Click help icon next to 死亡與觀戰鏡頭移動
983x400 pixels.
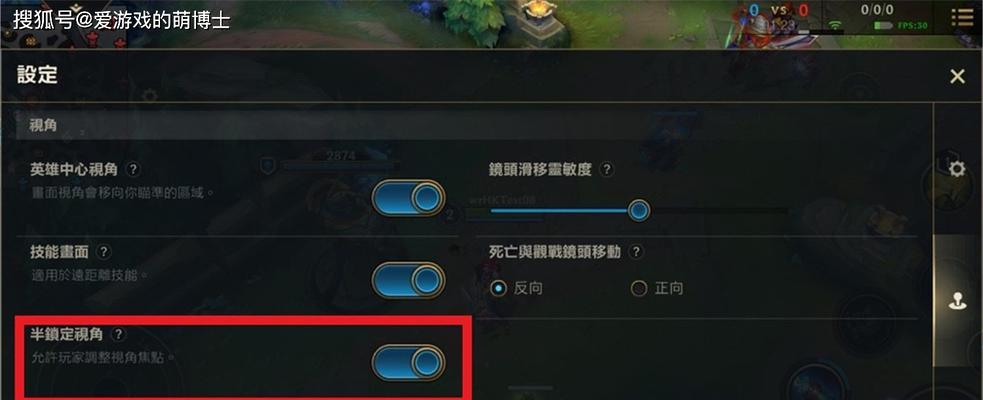coord(636,252)
